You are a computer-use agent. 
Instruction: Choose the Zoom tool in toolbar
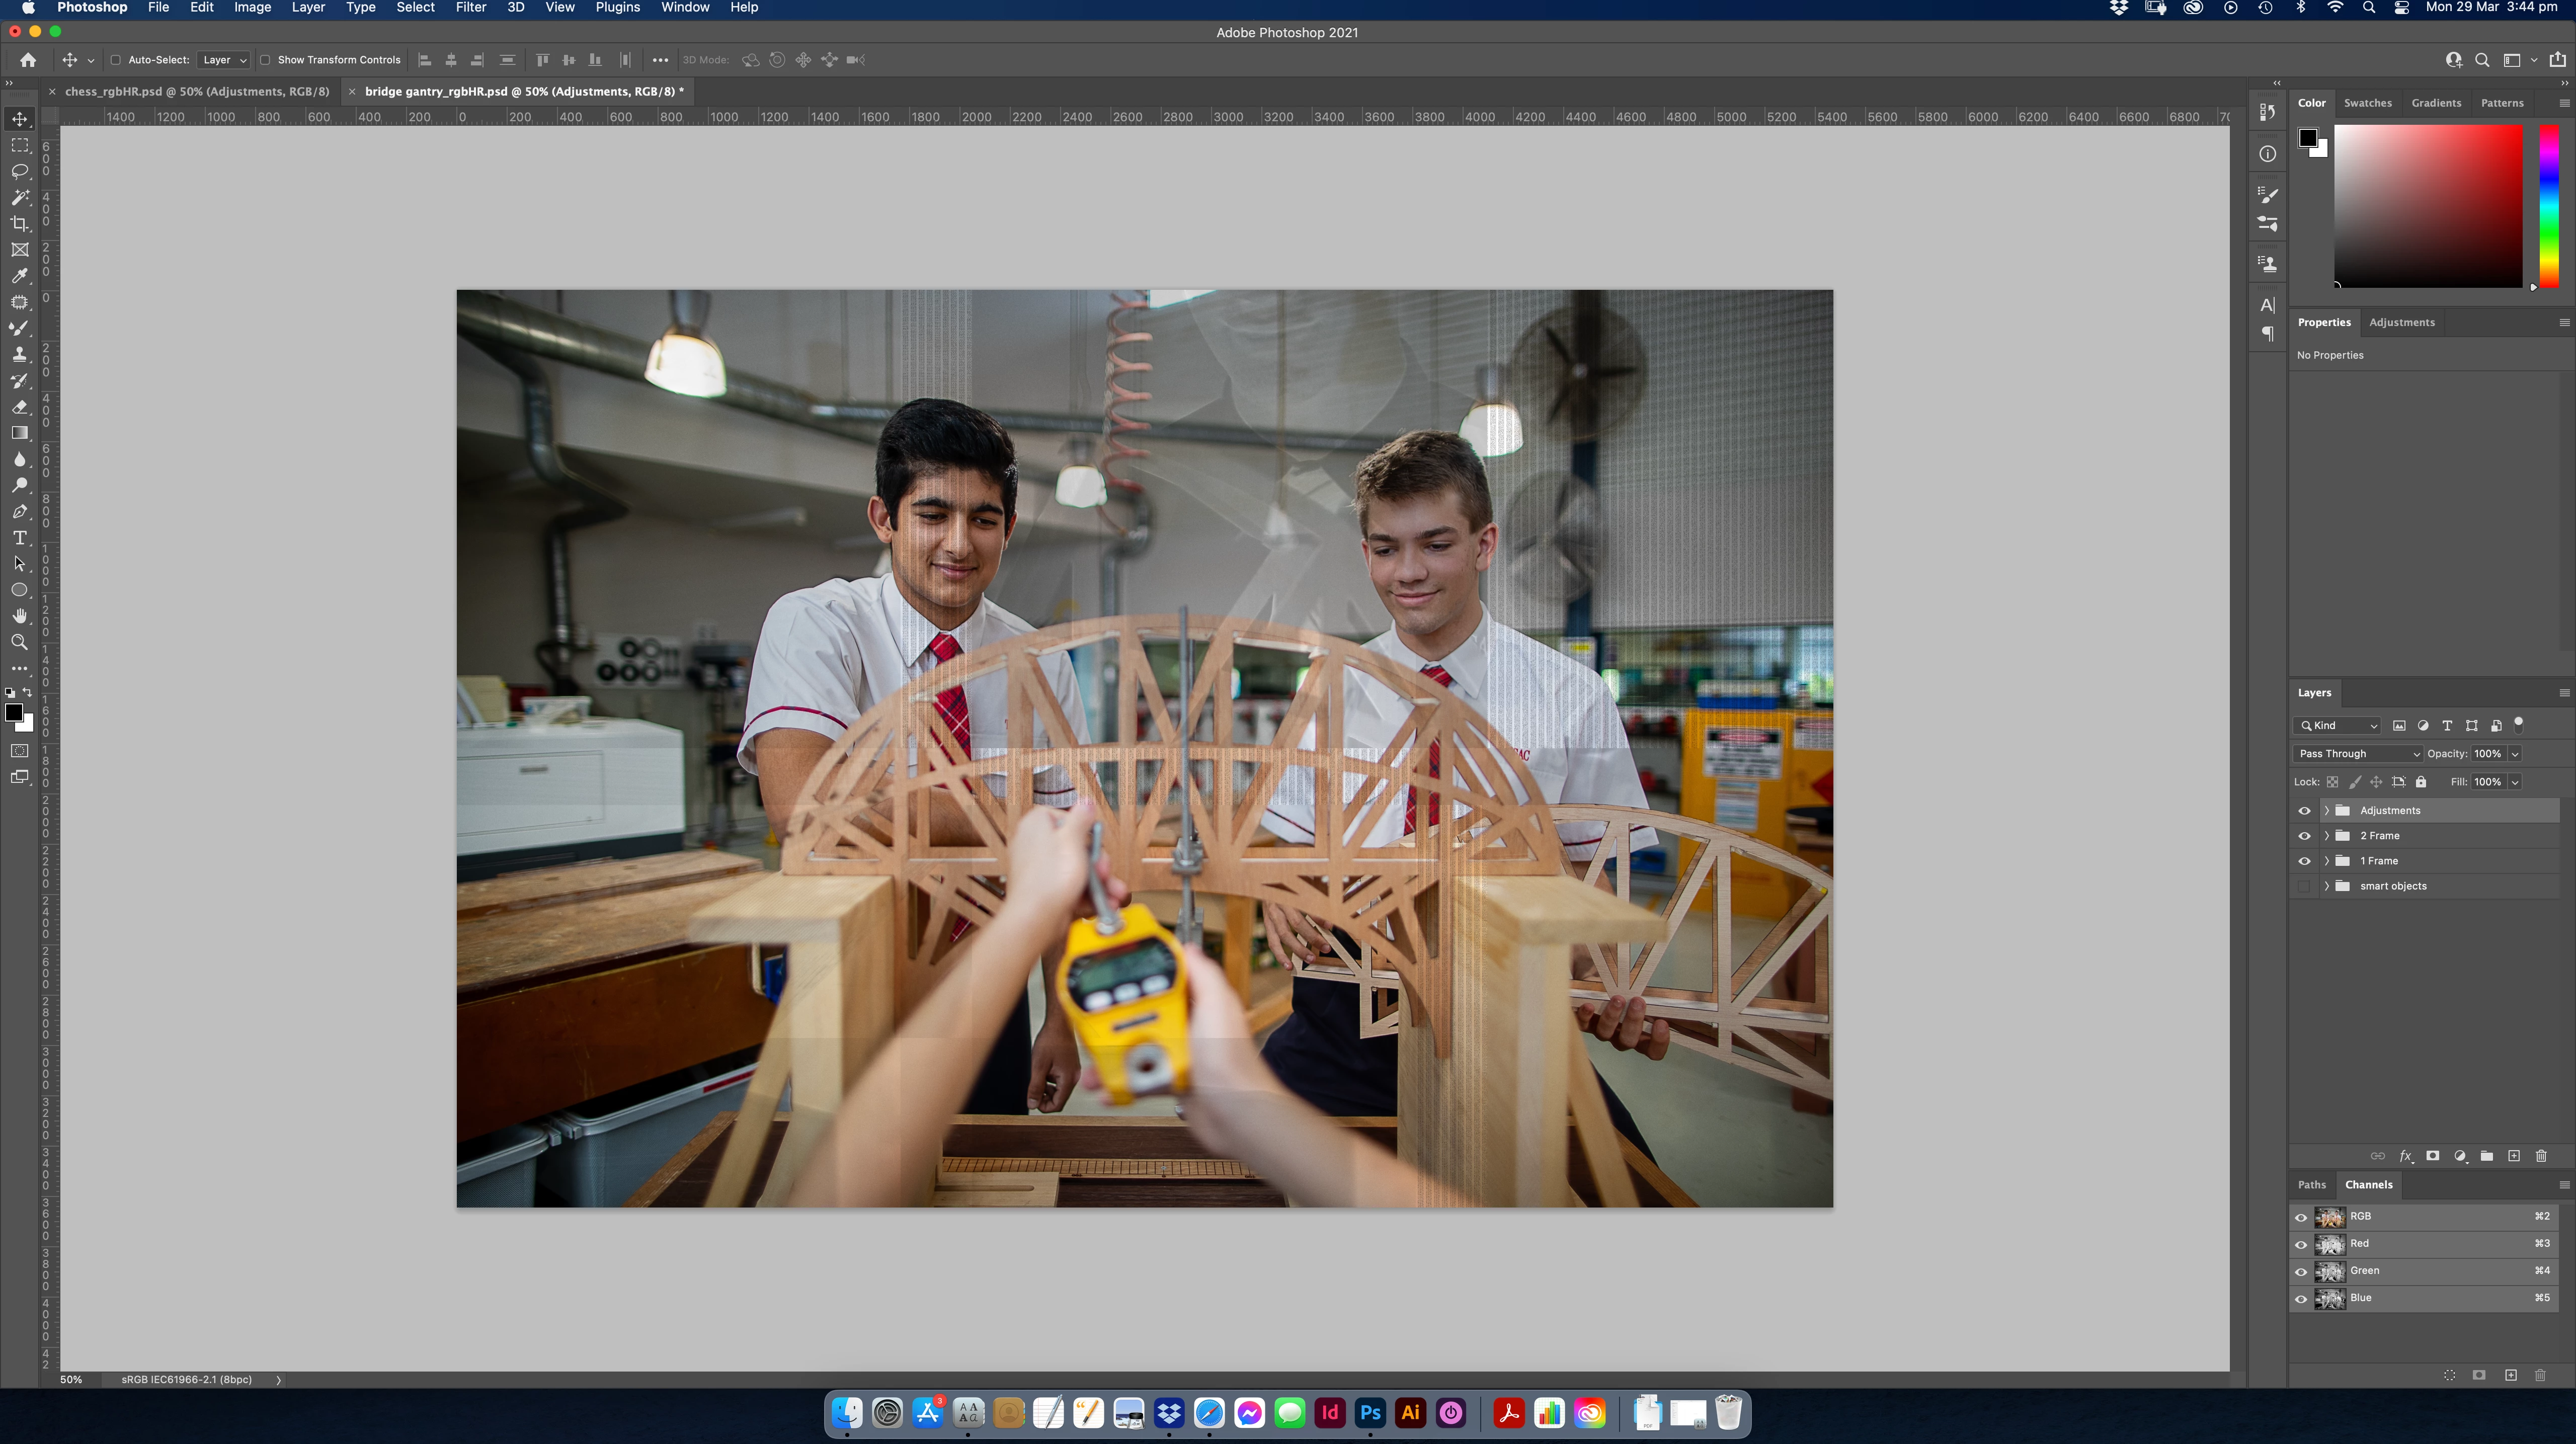(19, 642)
